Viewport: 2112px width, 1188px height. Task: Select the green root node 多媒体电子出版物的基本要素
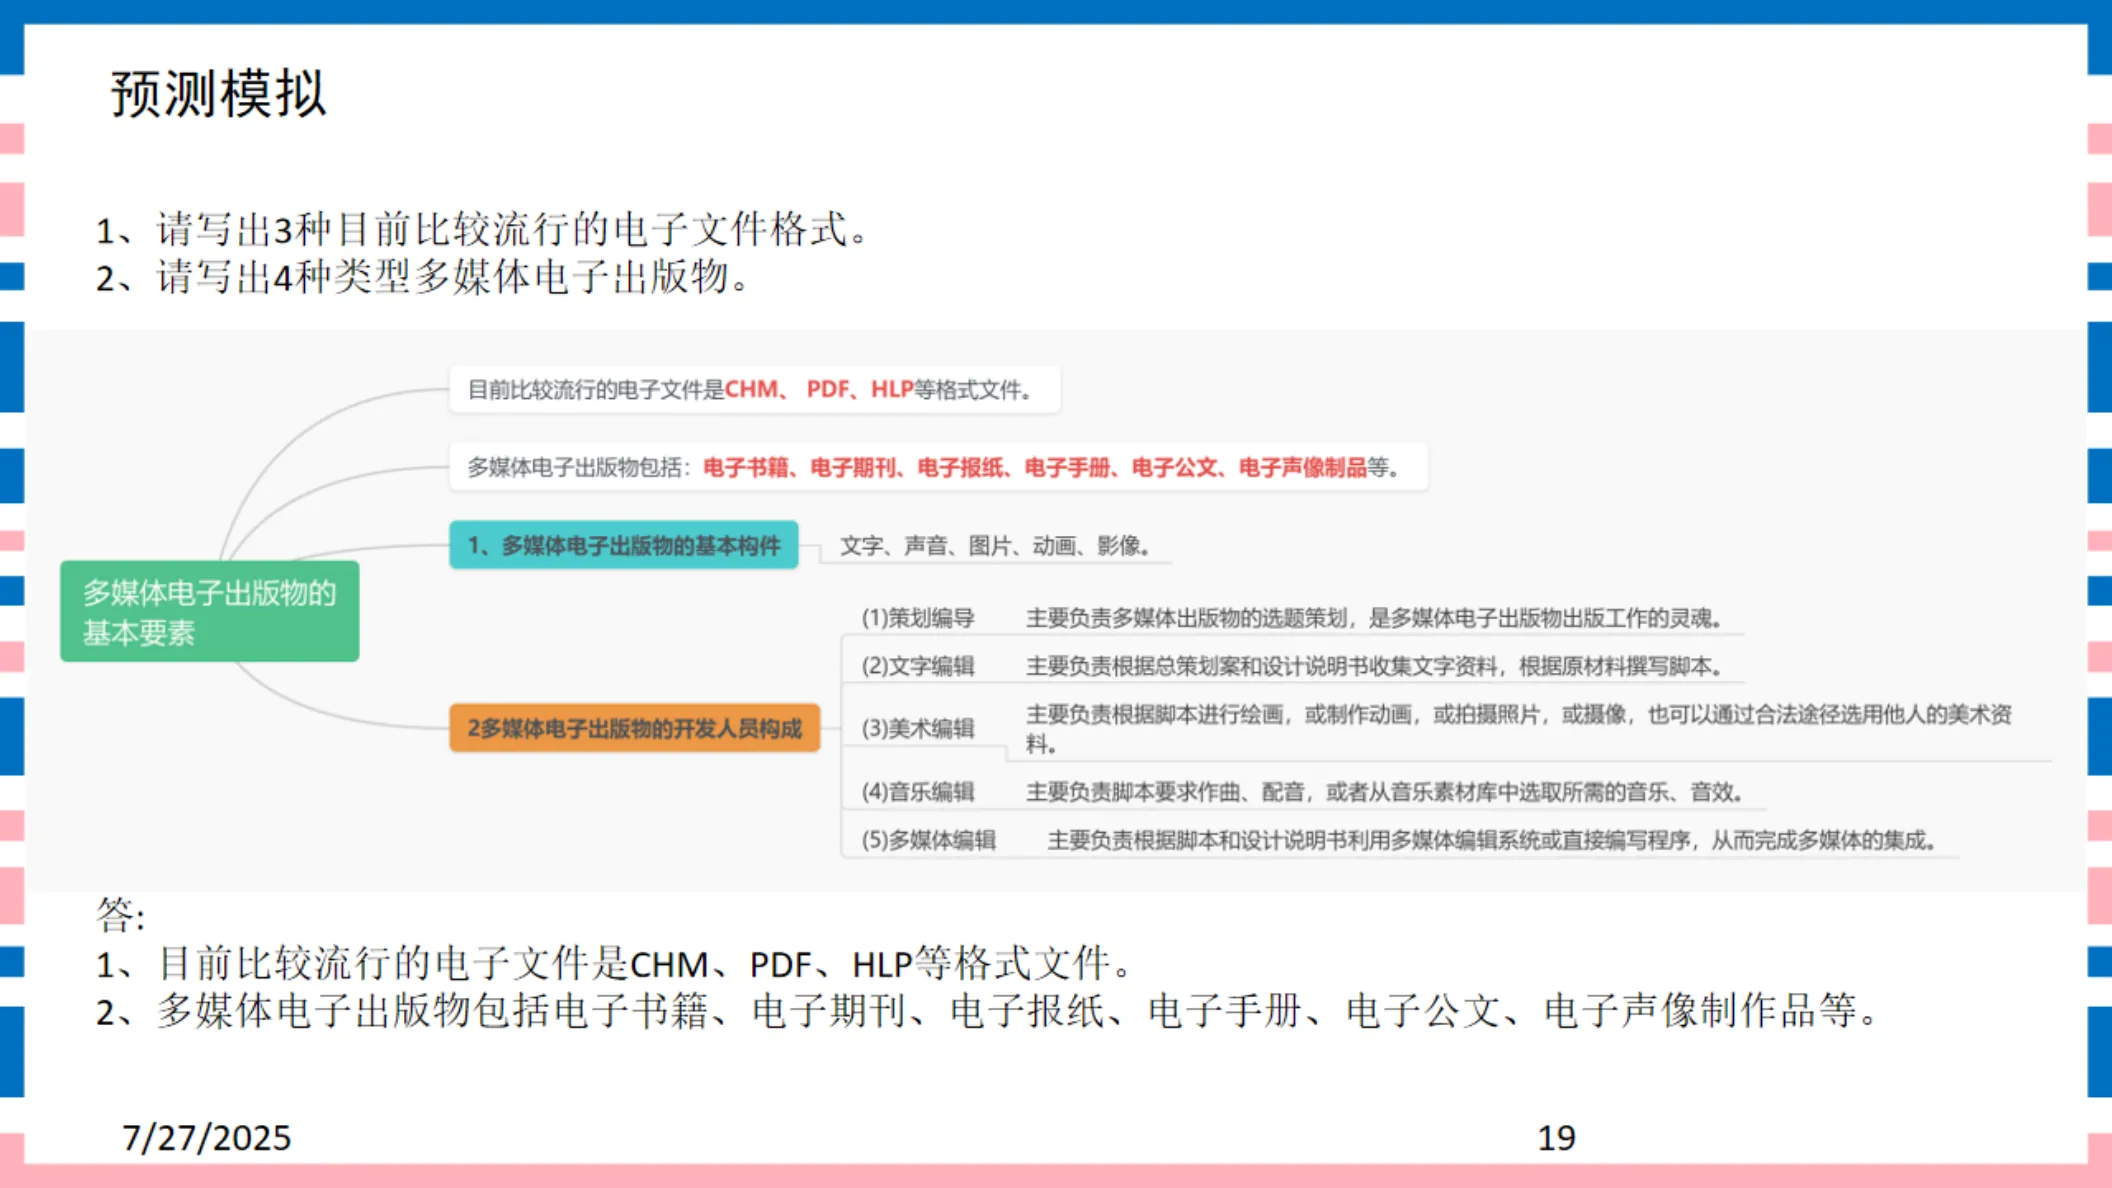pyautogui.click(x=209, y=611)
